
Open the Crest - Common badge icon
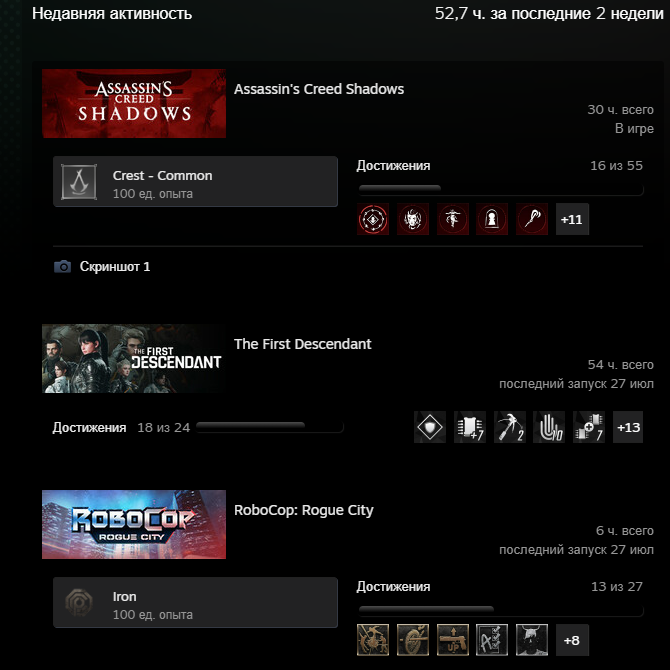[x=79, y=182]
